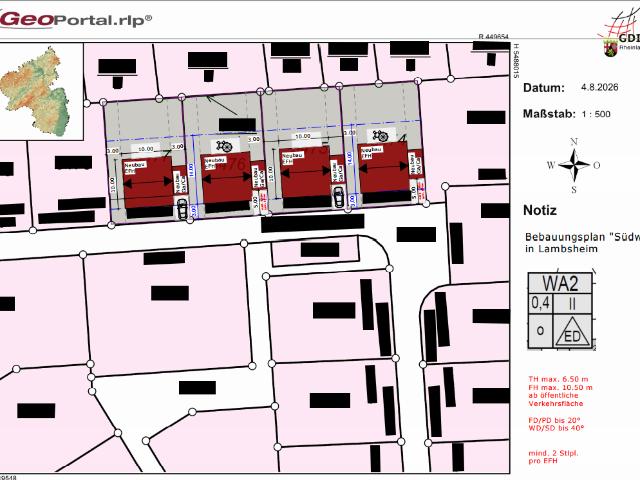Click the Maßstab label
This screenshot has width=640, height=480.
coord(549,113)
